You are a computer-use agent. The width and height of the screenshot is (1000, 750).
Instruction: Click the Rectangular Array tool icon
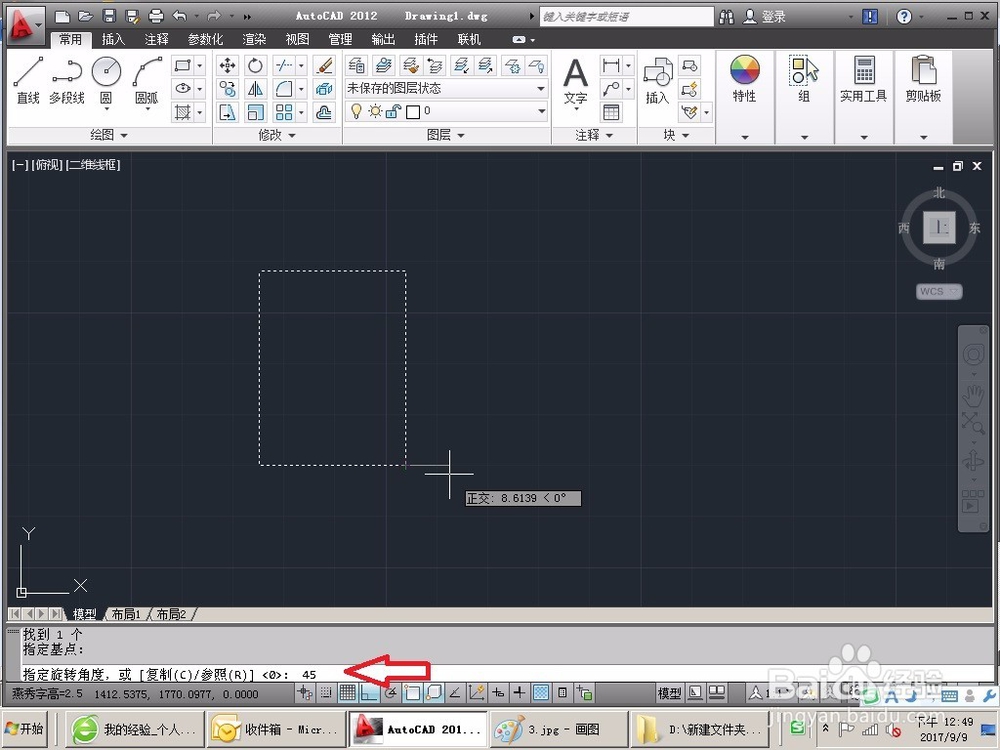pyautogui.click(x=284, y=113)
